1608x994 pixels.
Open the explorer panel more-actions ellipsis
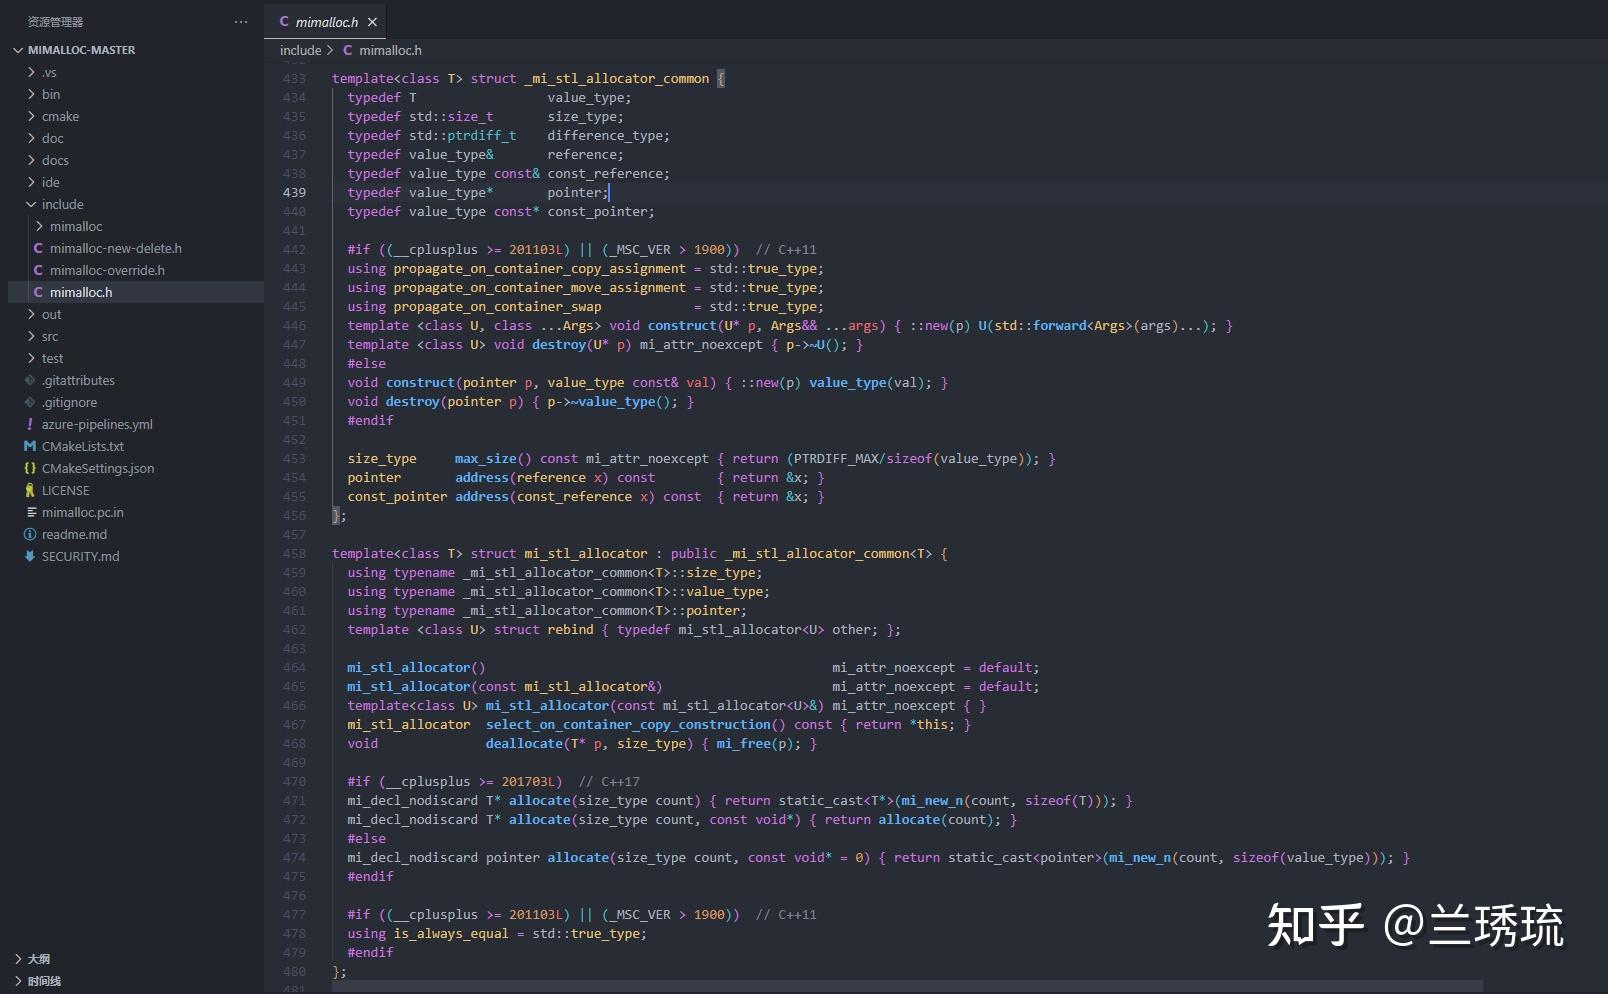241,22
